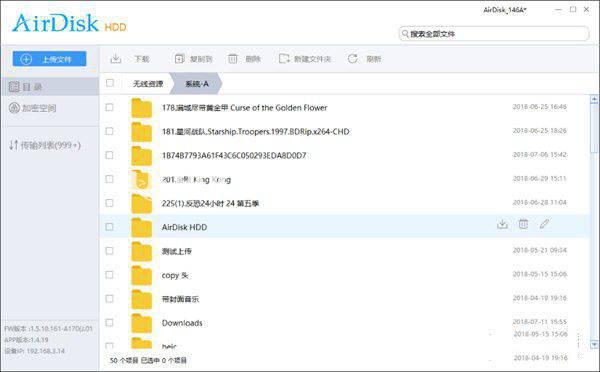Toggle the select-all checkbox in breadcrumb bar

(x=110, y=83)
